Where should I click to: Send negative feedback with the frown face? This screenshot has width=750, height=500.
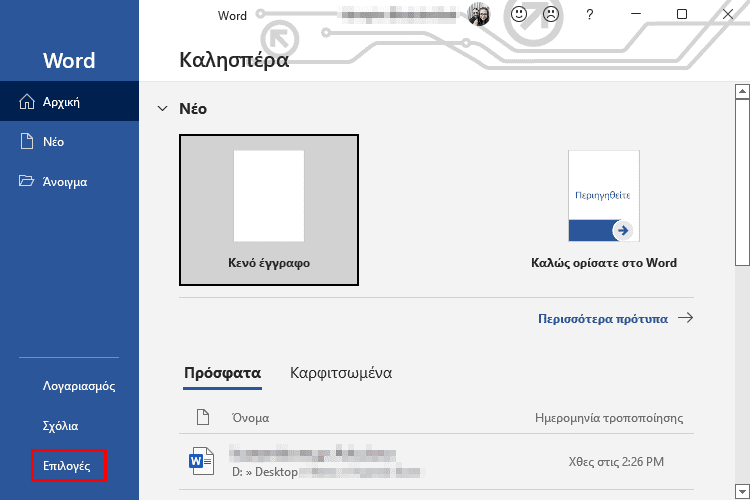551,14
